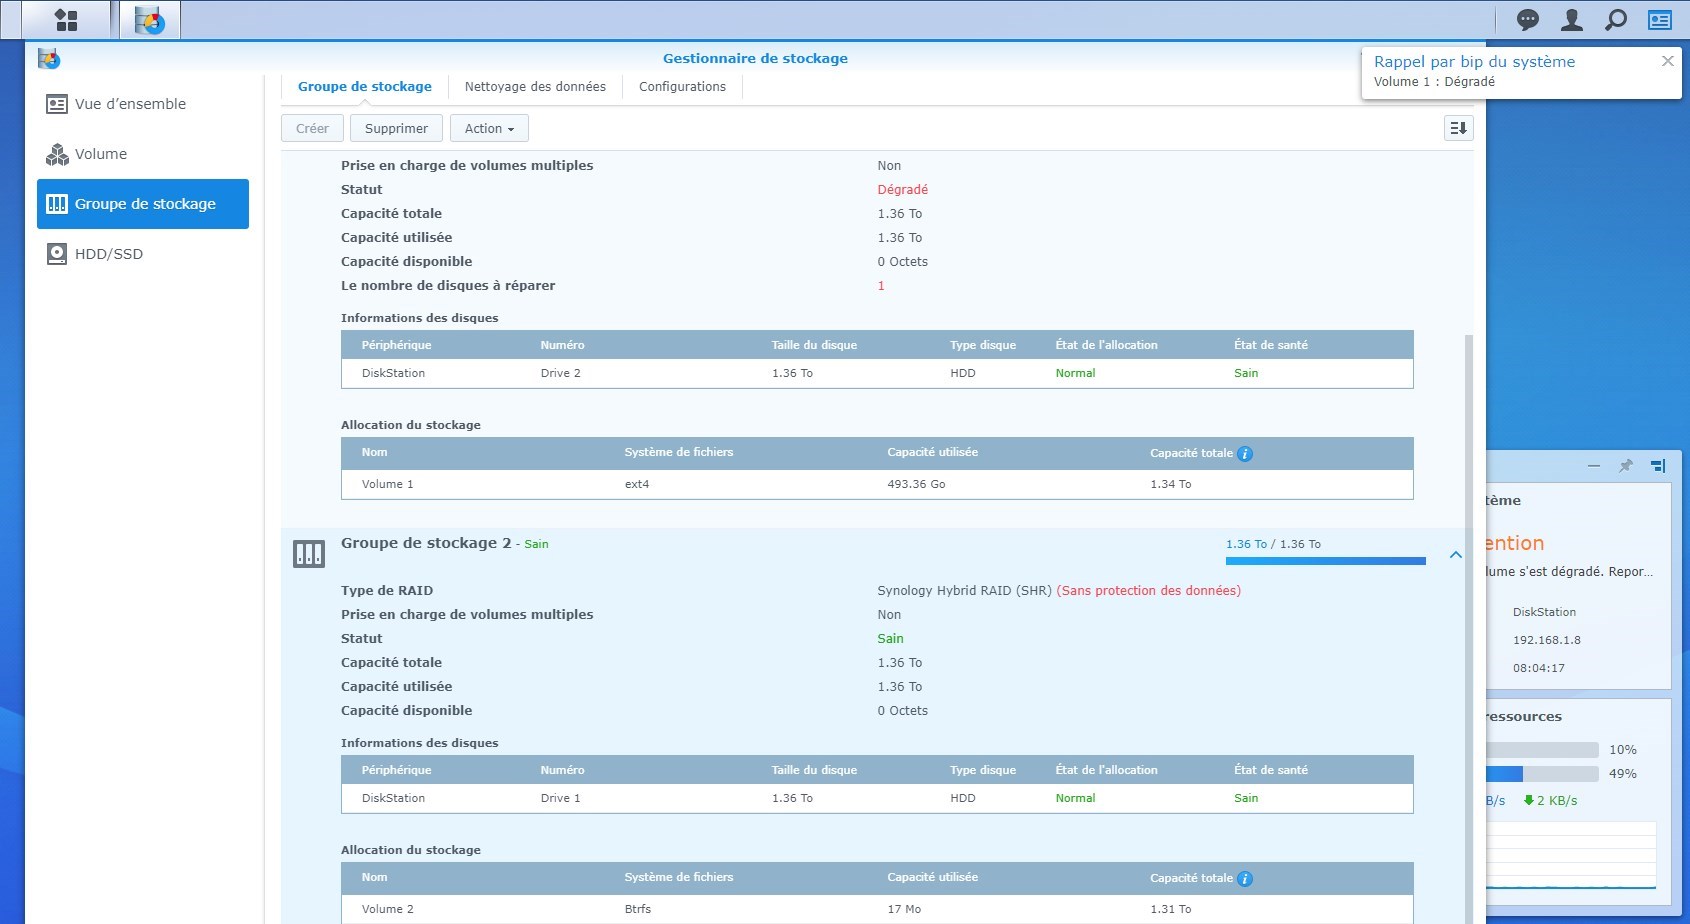Switch to Nettoyage des données tab
The height and width of the screenshot is (924, 1690).
click(x=535, y=87)
